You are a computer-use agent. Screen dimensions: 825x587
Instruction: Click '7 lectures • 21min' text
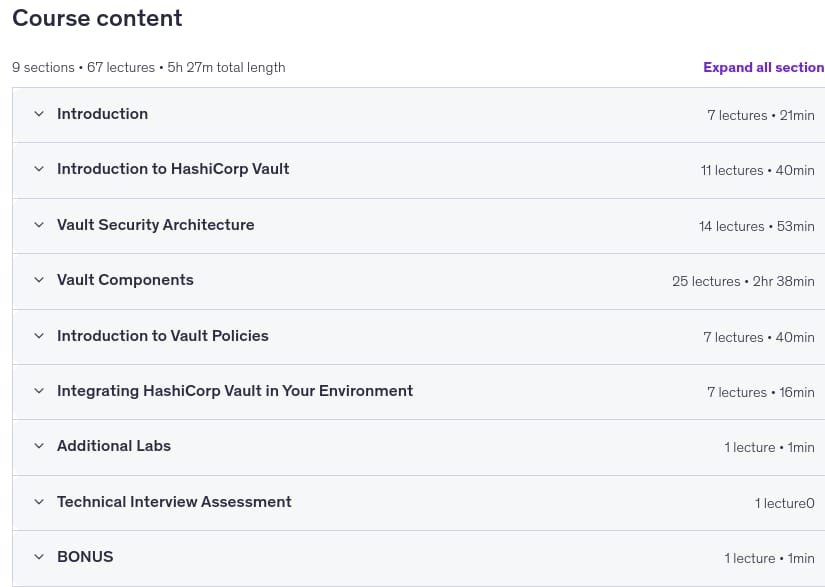[x=761, y=115]
